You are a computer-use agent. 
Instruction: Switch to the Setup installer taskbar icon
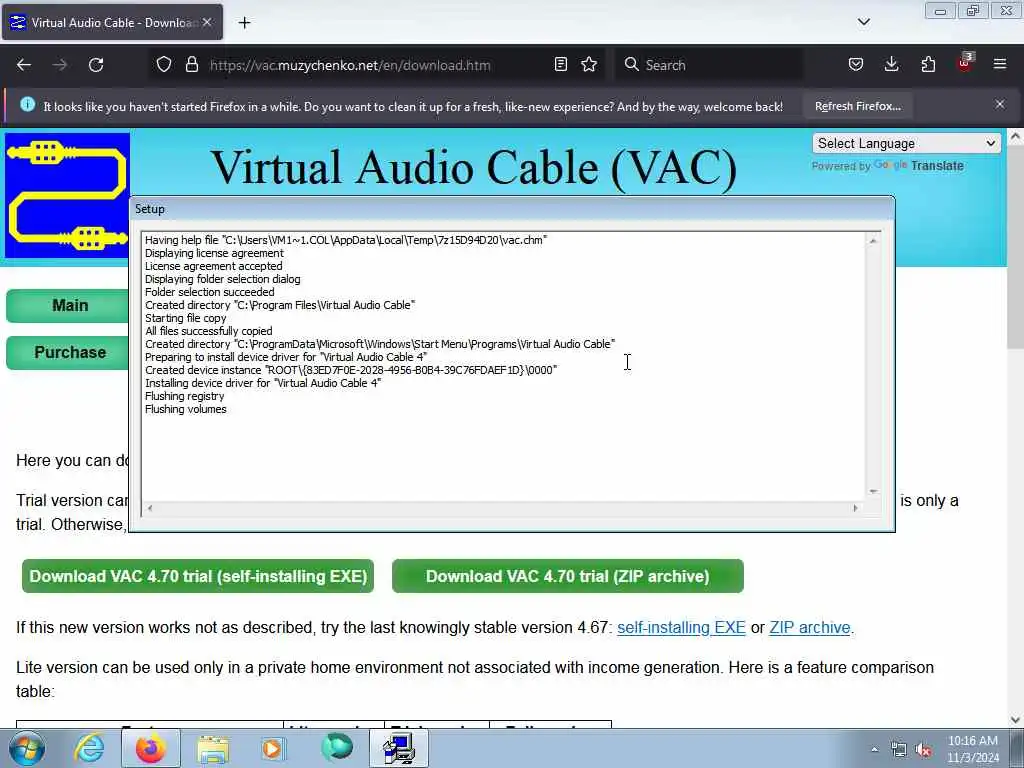[x=399, y=748]
